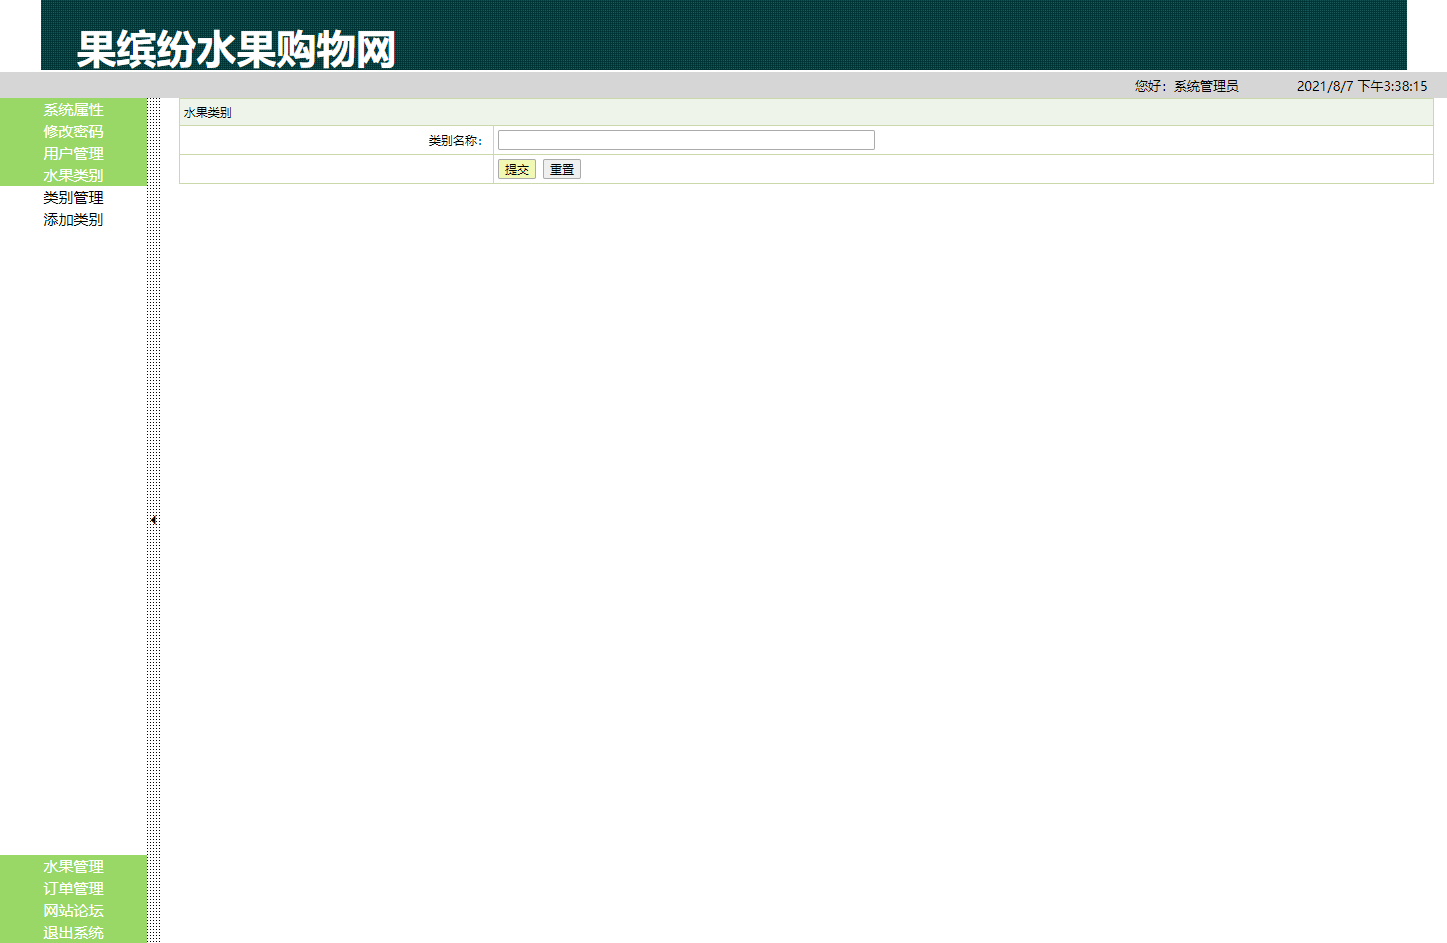Collapse the sidebar with the arrow toggle

[x=153, y=519]
